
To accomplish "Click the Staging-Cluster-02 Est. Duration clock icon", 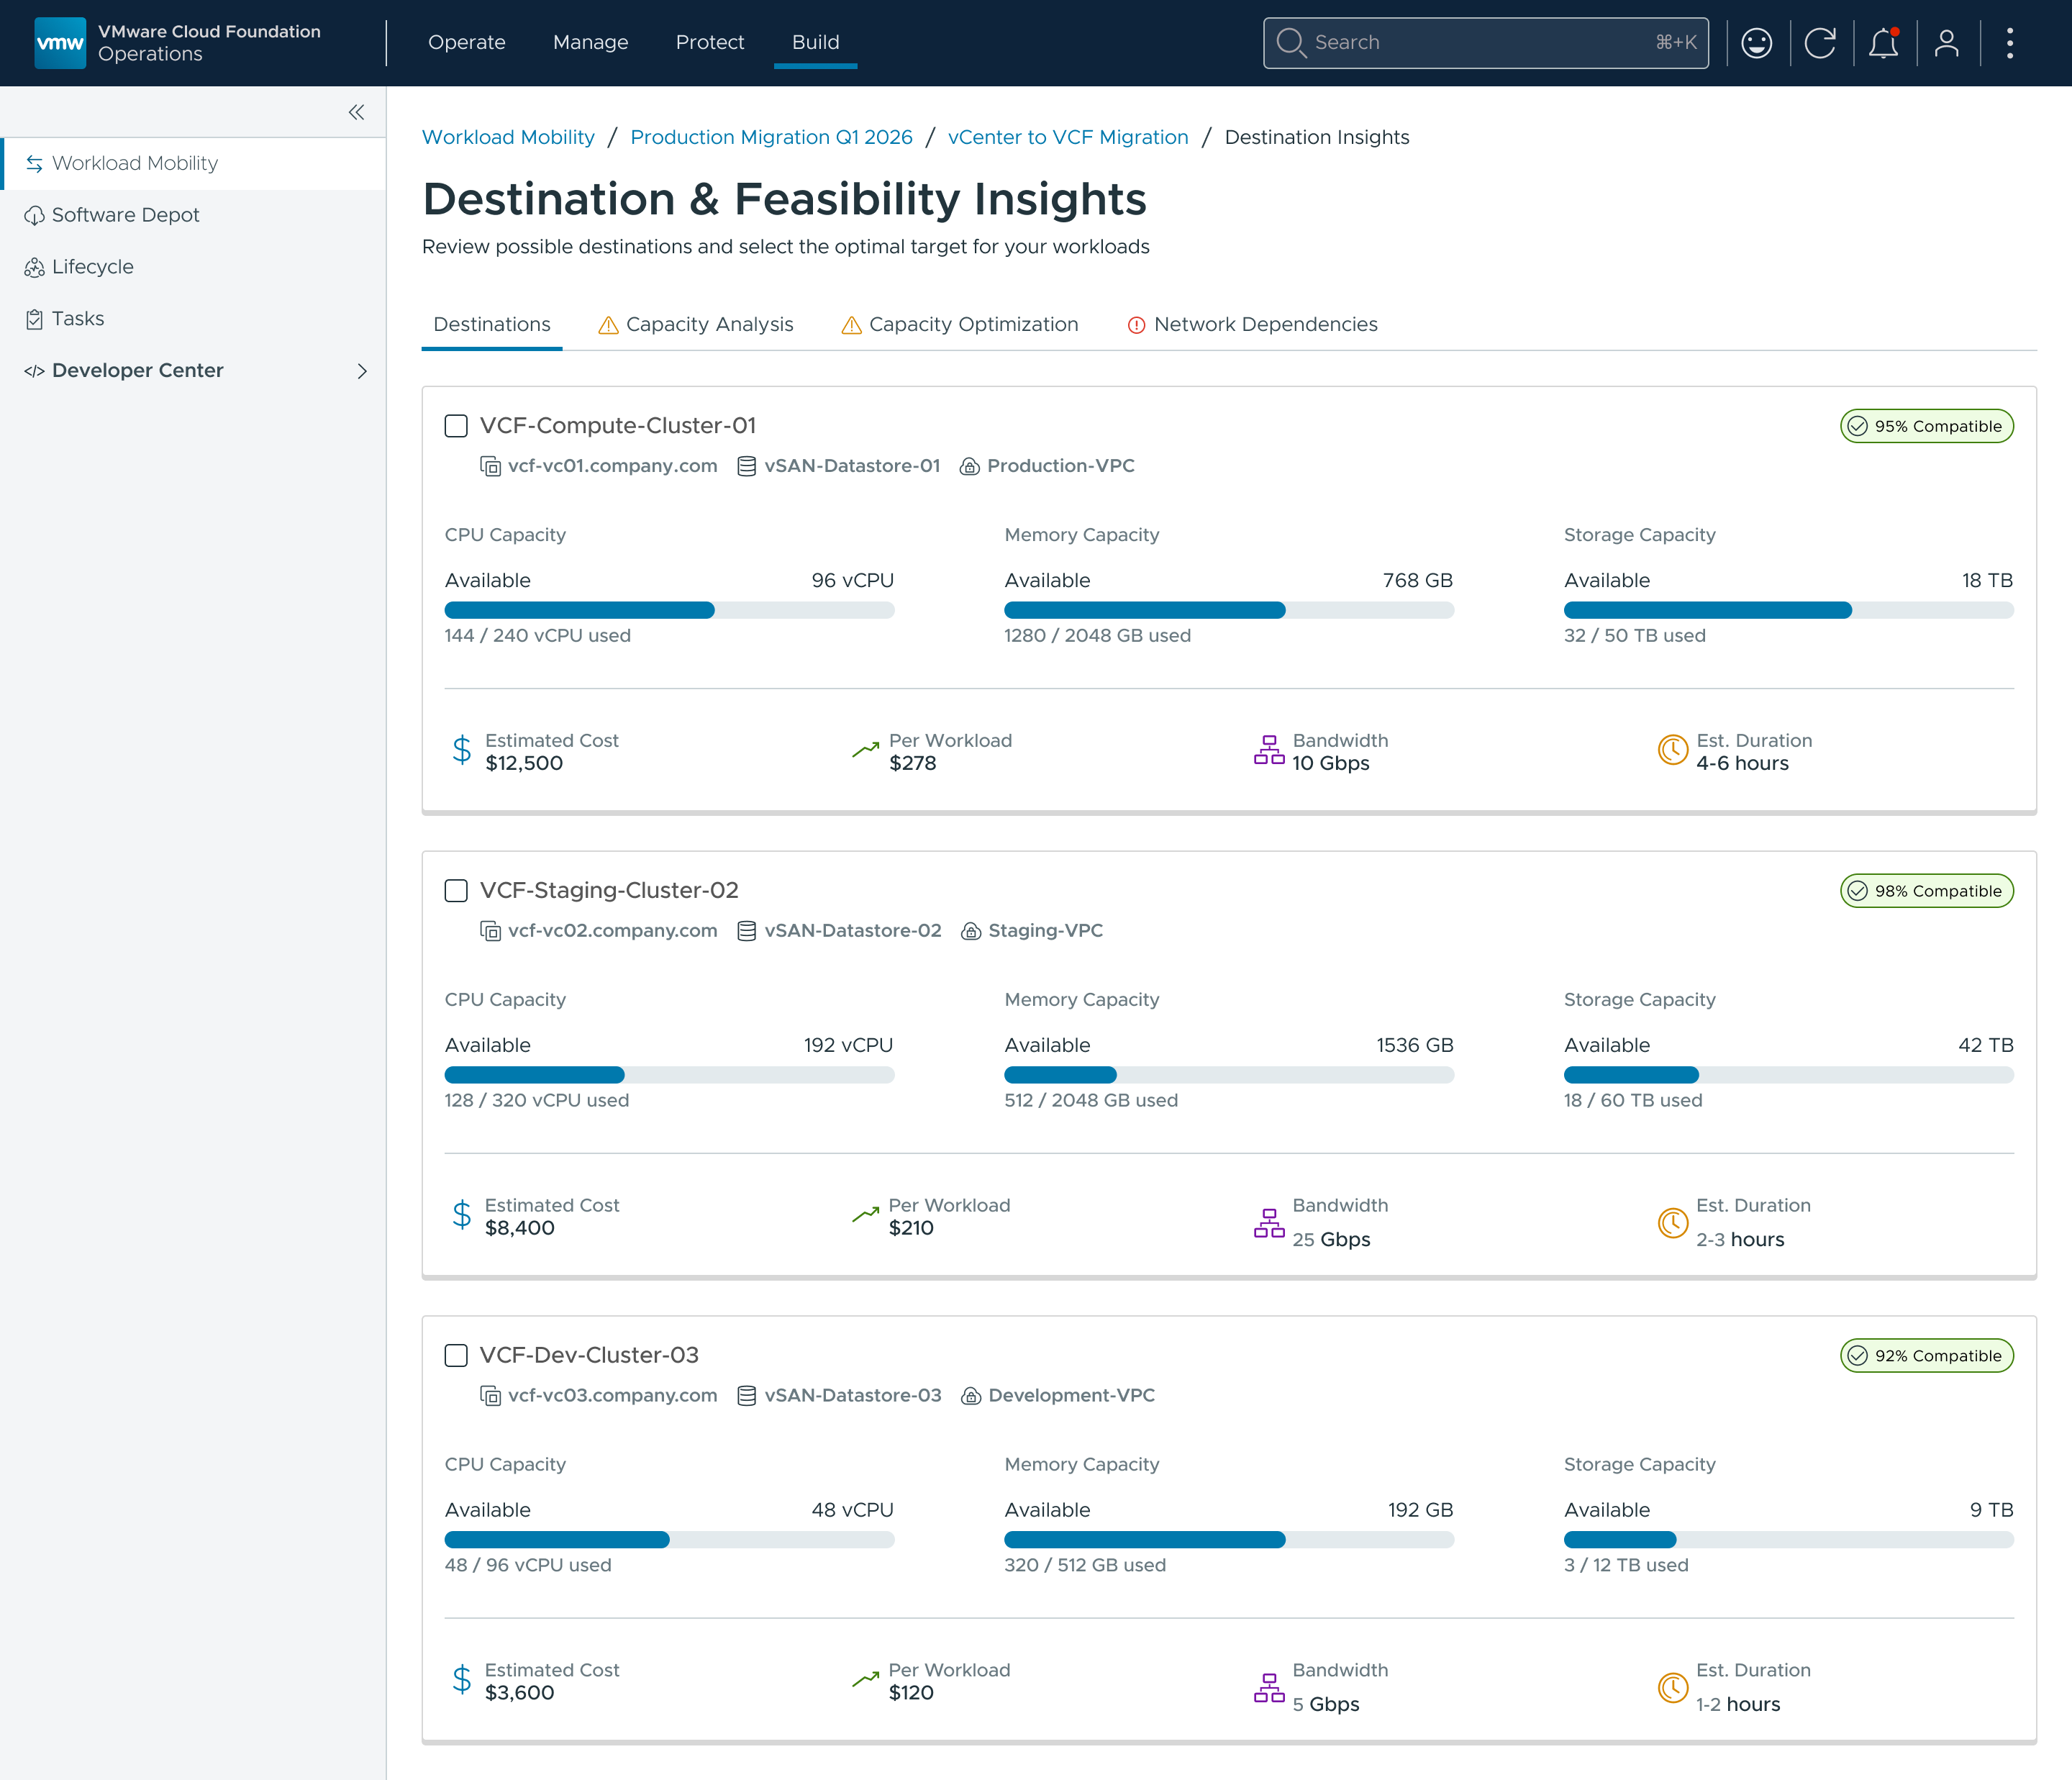I will tap(1672, 1222).
